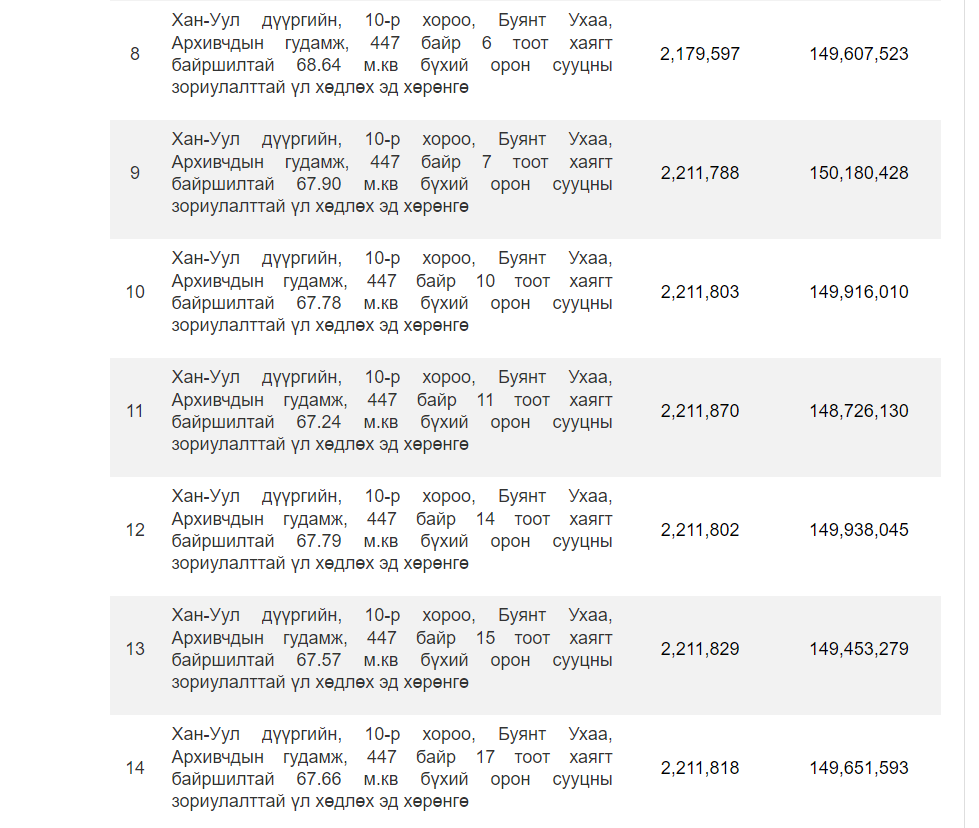Click the 67.78 м.кв property description
979x828 pixels.
click(391, 292)
